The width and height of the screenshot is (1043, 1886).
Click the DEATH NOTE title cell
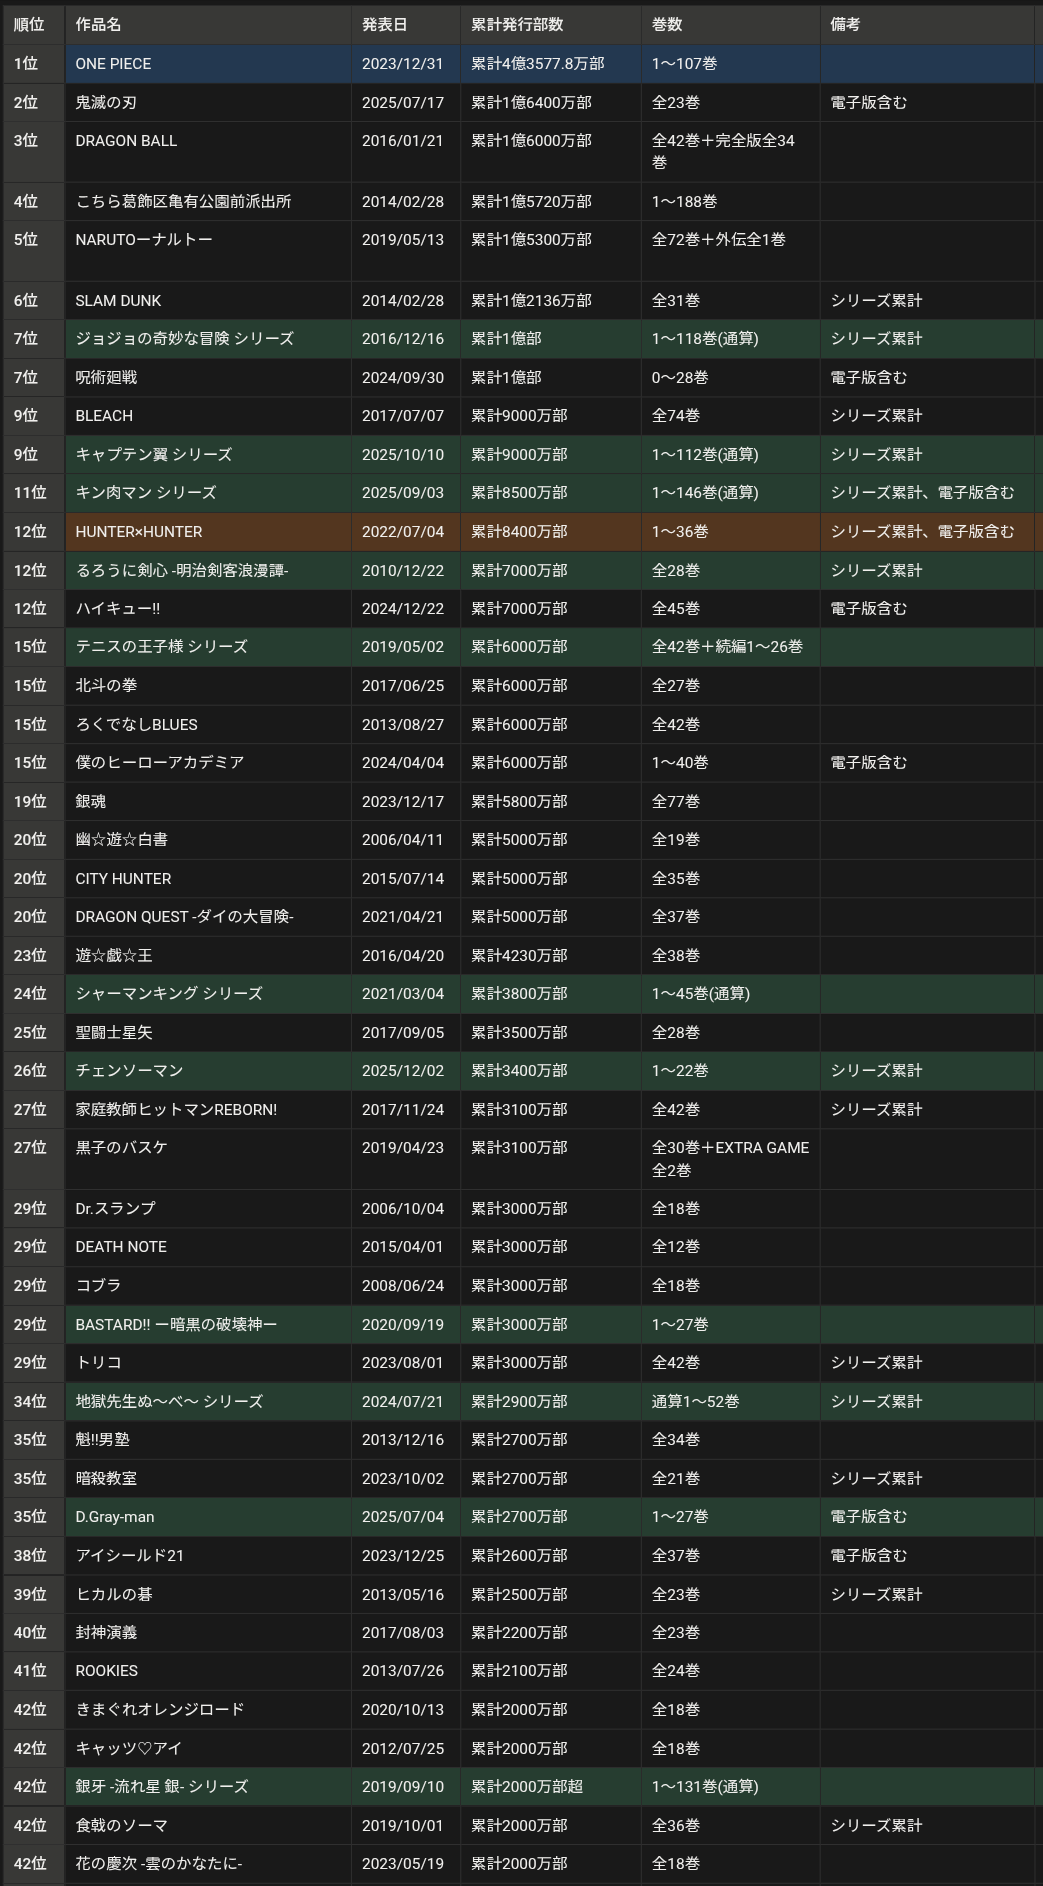point(208,1246)
